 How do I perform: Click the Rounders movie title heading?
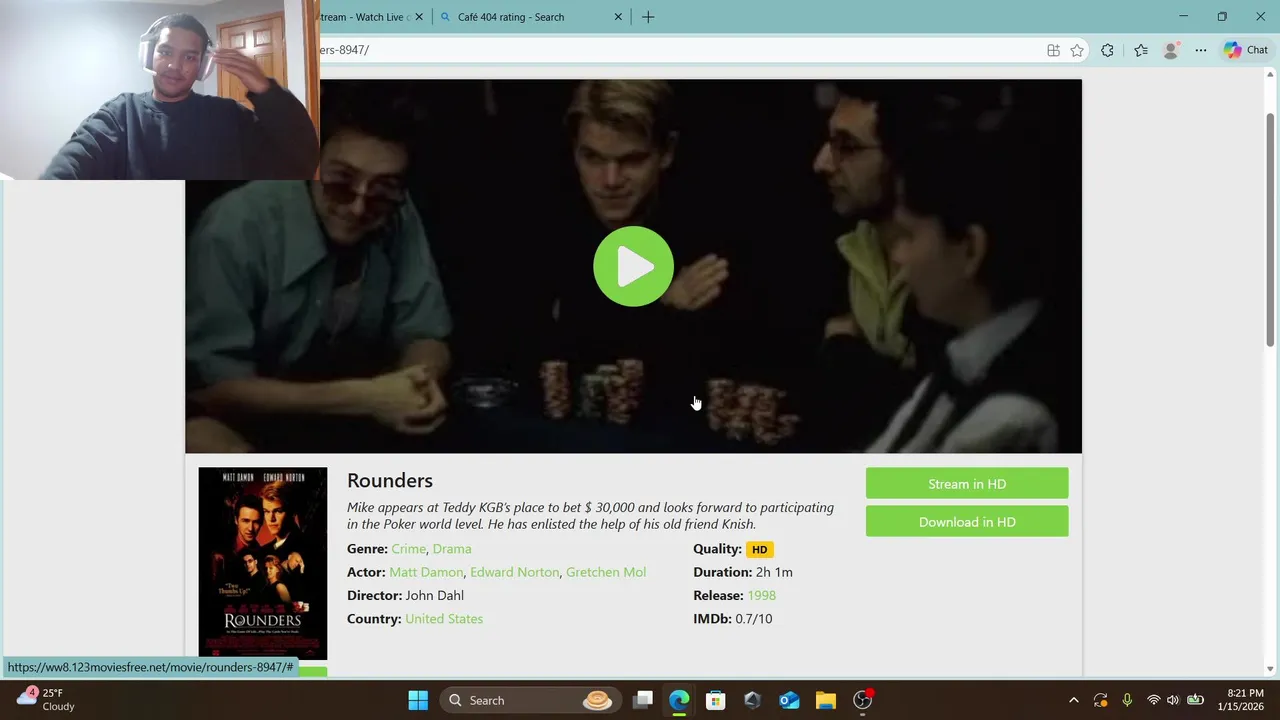(x=390, y=481)
